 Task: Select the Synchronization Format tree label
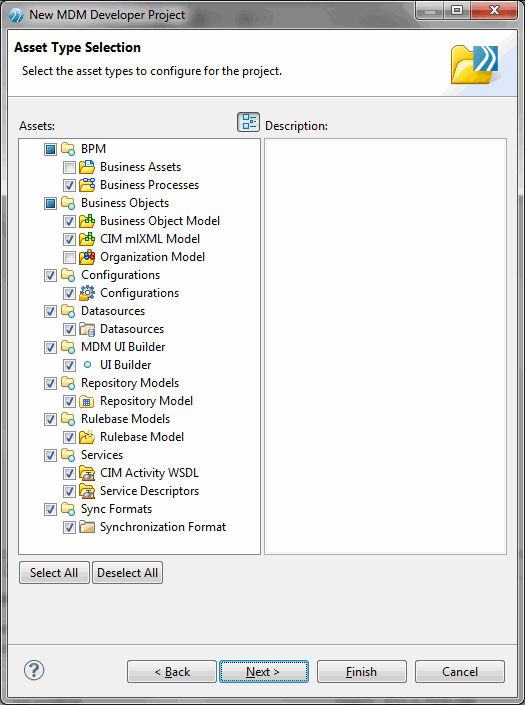(163, 527)
